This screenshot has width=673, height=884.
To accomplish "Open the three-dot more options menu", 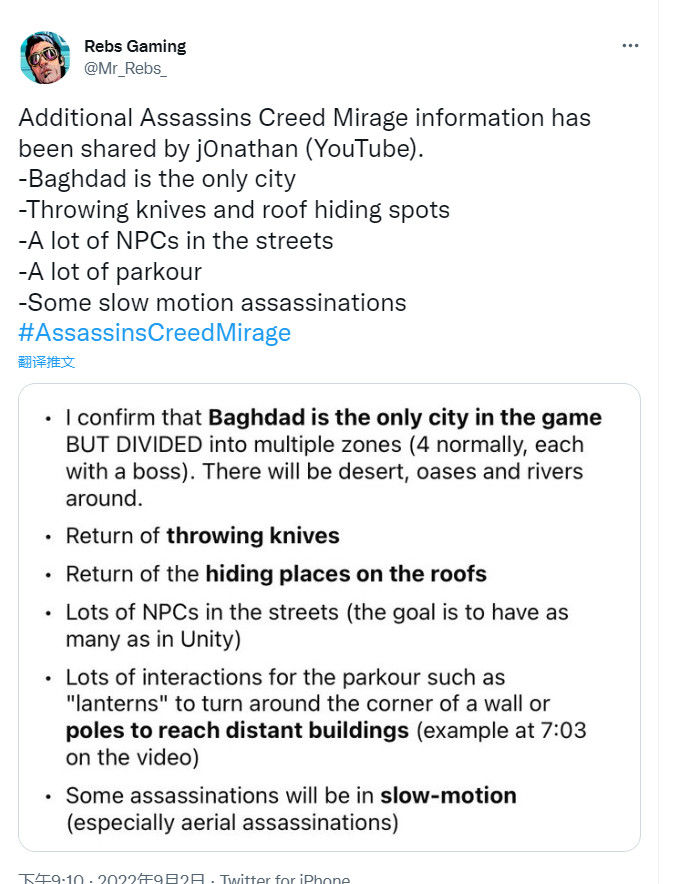I will 630,46.
